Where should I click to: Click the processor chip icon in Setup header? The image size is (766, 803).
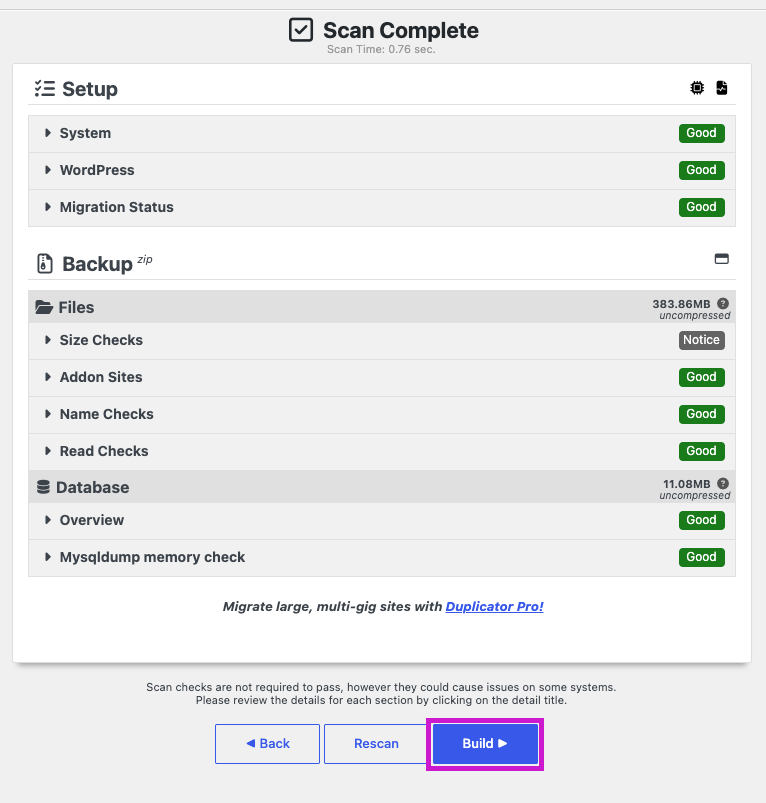click(x=697, y=88)
